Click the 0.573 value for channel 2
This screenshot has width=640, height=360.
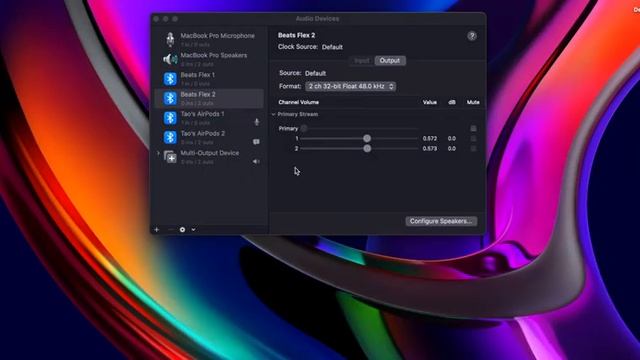point(430,149)
